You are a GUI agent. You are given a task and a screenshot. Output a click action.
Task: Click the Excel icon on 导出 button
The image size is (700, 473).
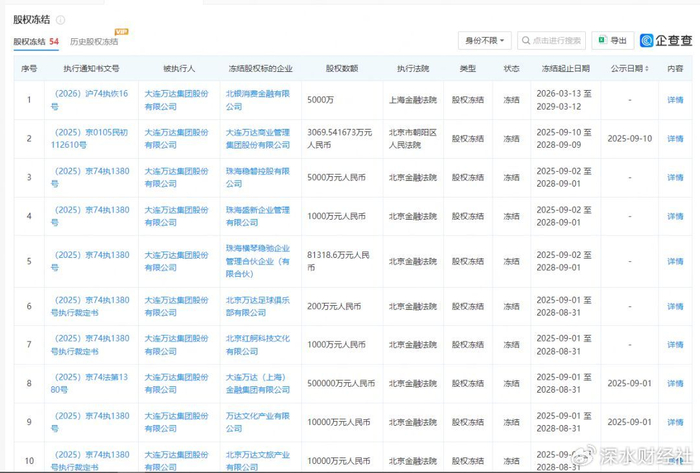[x=602, y=40]
